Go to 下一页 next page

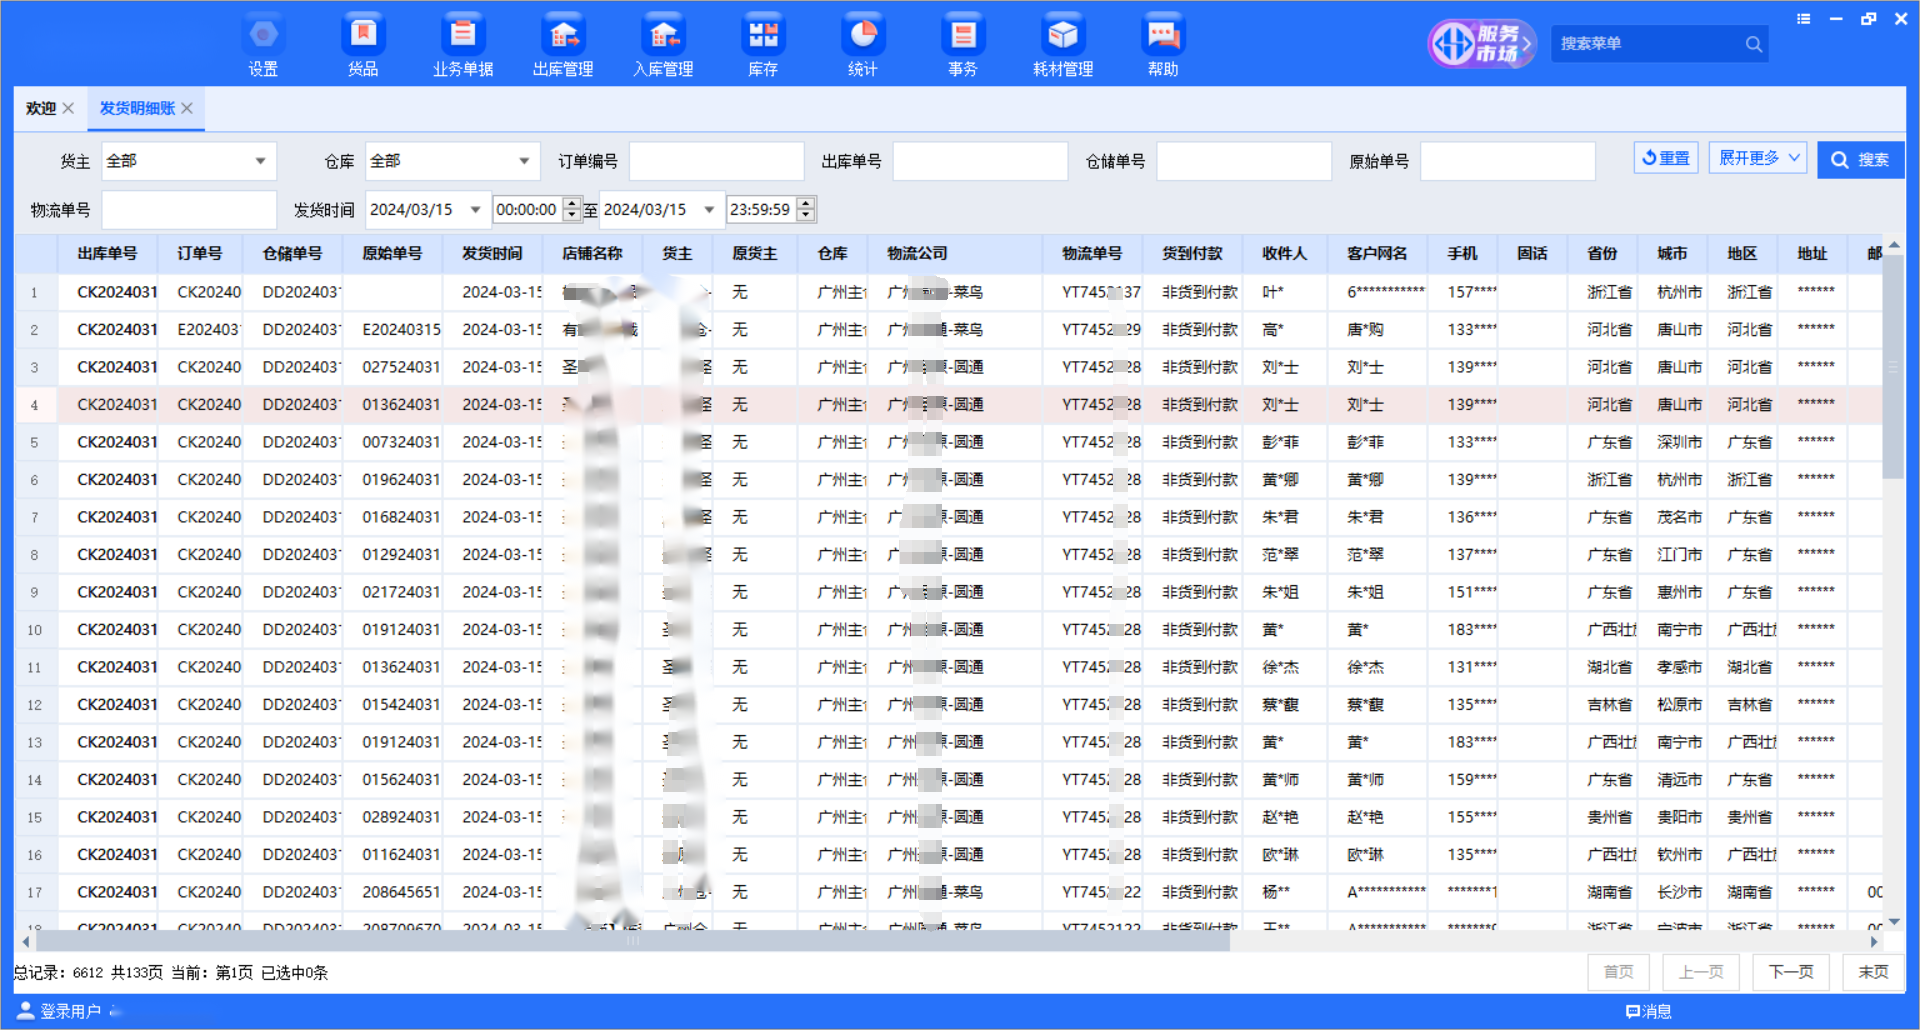[1791, 972]
